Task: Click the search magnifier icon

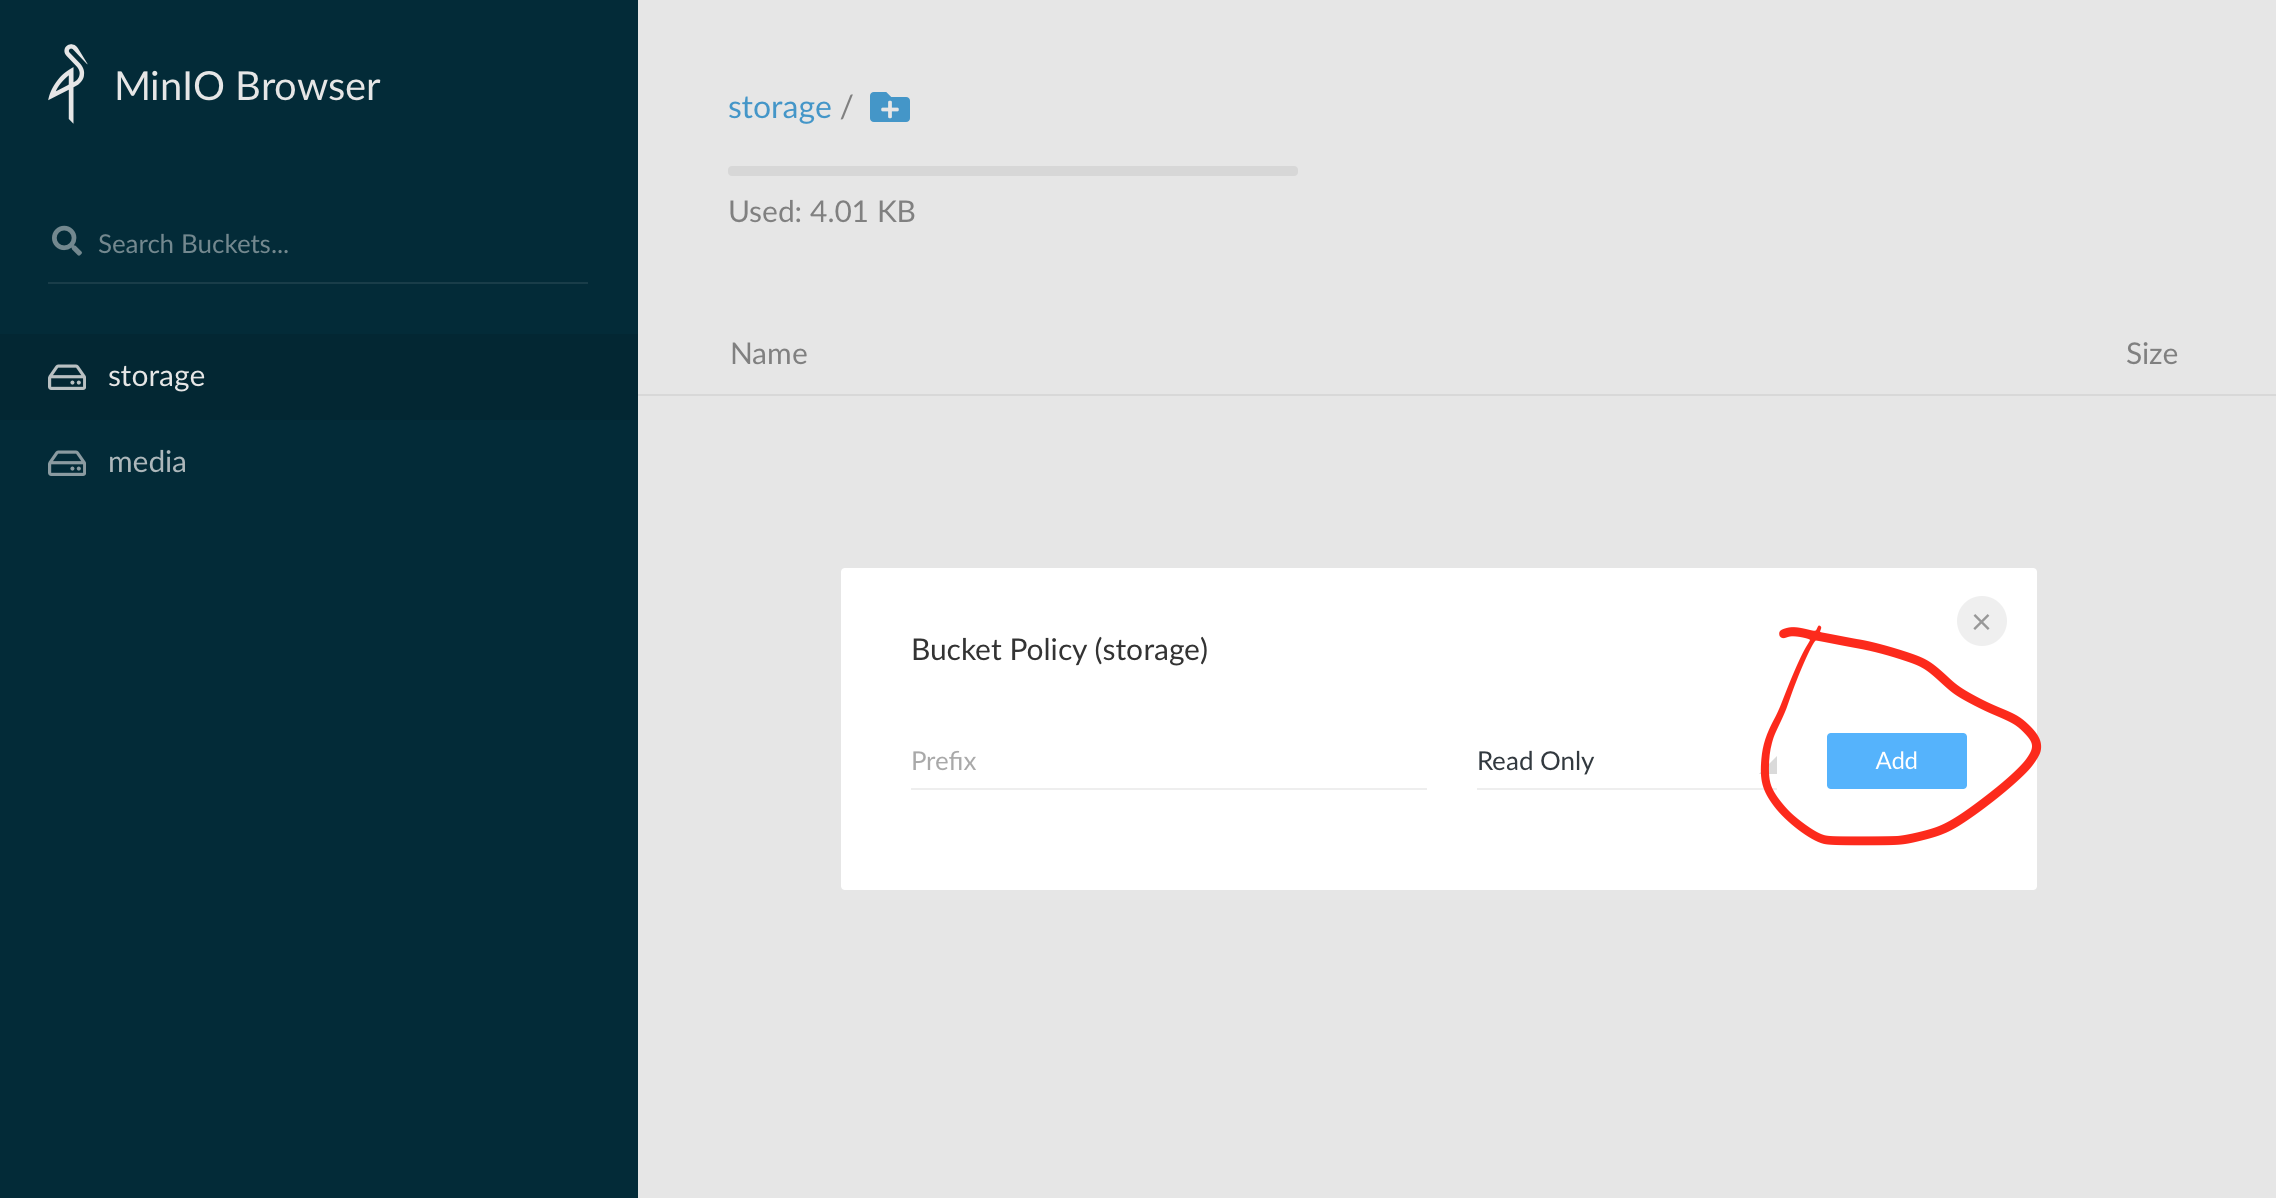Action: (x=66, y=241)
